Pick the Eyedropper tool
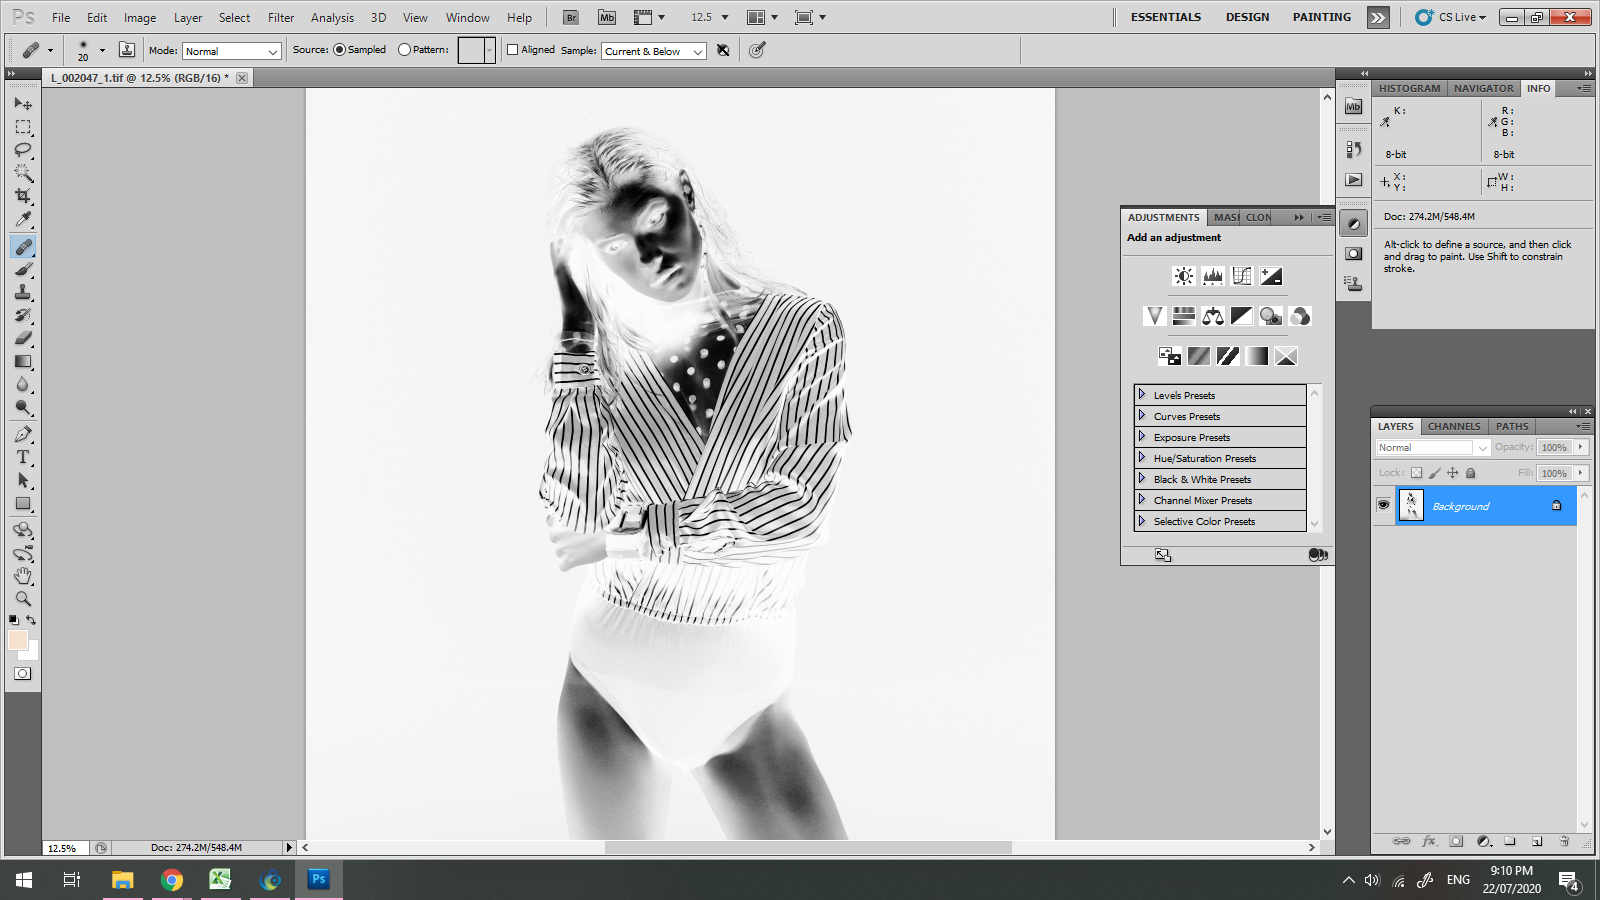The image size is (1600, 900). click(x=23, y=220)
